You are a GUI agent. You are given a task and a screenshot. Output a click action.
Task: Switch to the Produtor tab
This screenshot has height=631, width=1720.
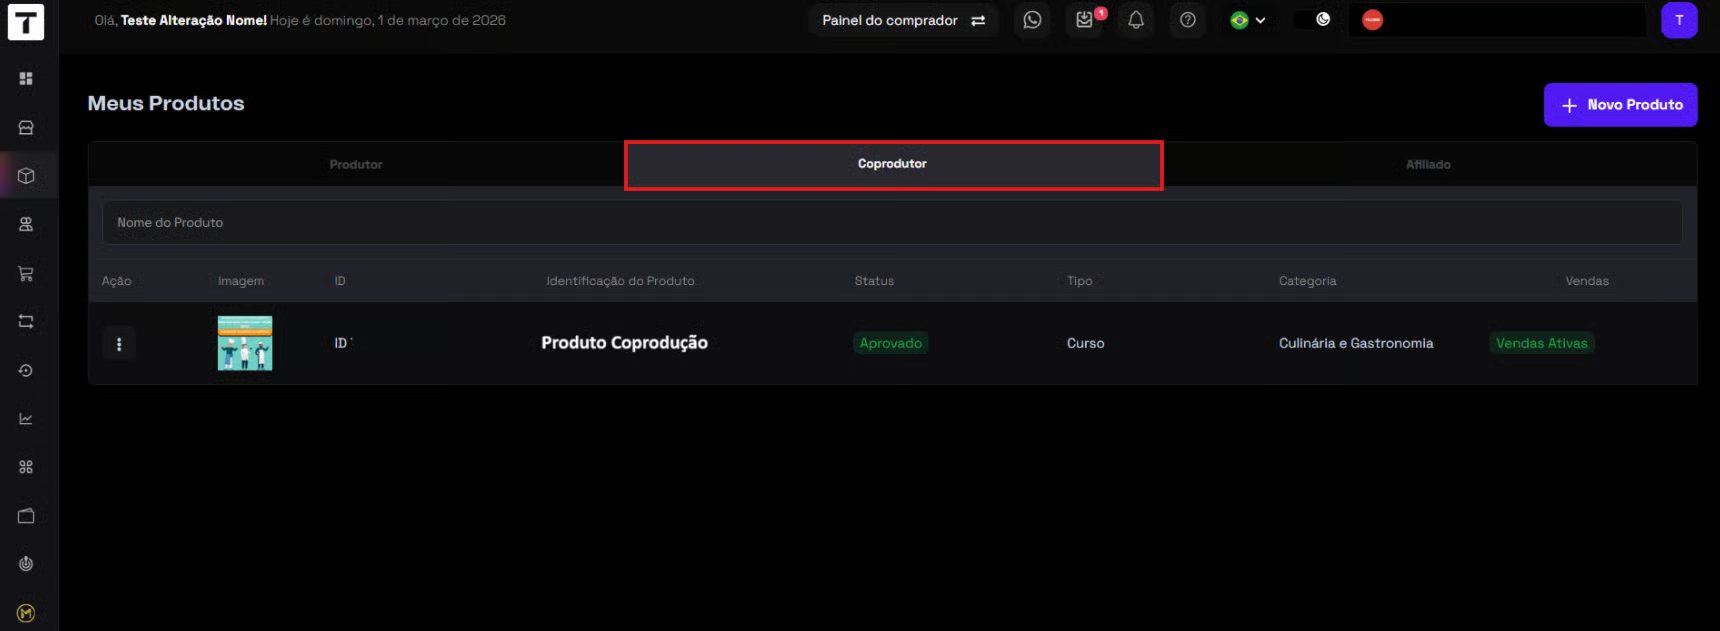pos(356,164)
